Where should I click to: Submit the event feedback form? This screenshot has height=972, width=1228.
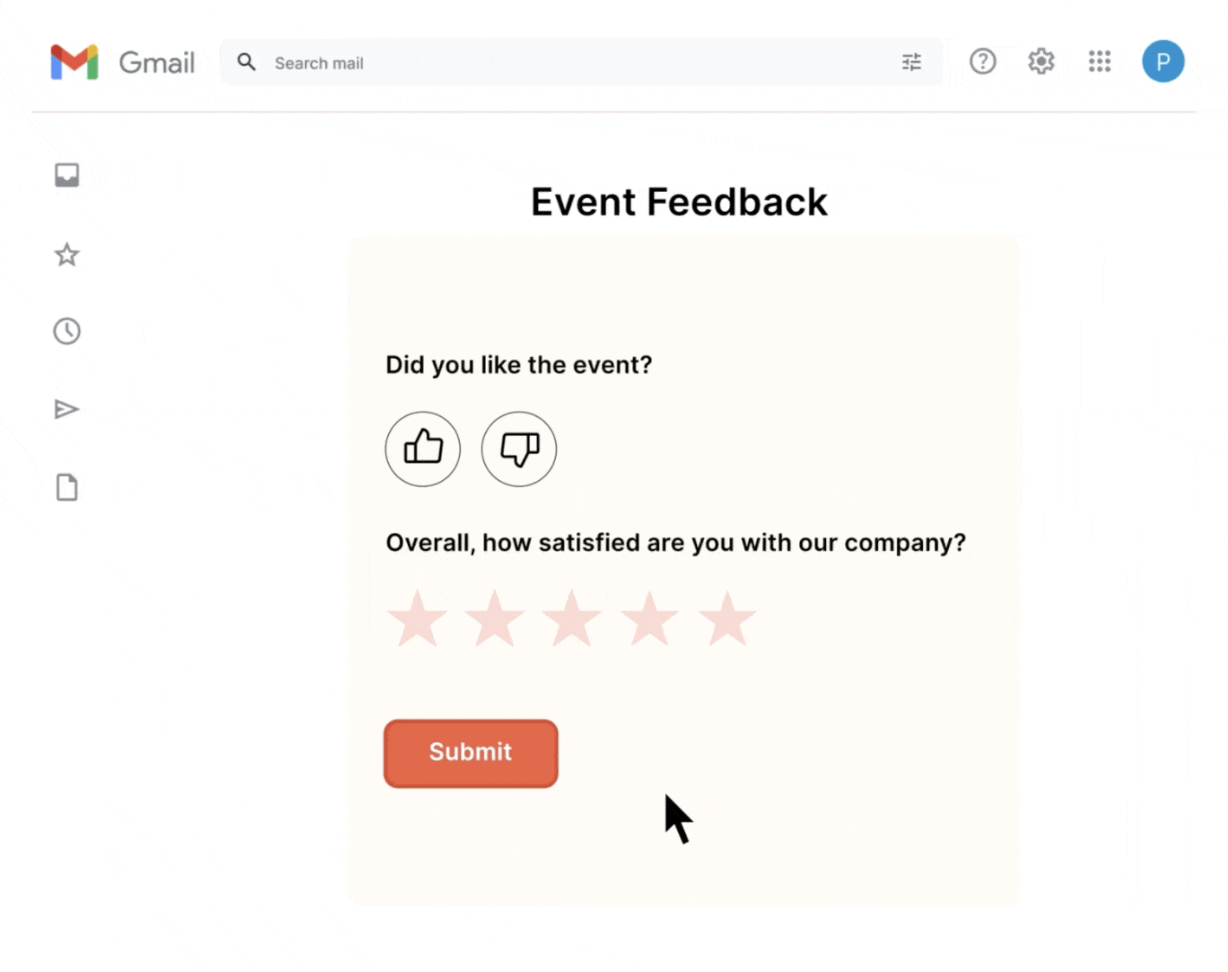pyautogui.click(x=470, y=753)
